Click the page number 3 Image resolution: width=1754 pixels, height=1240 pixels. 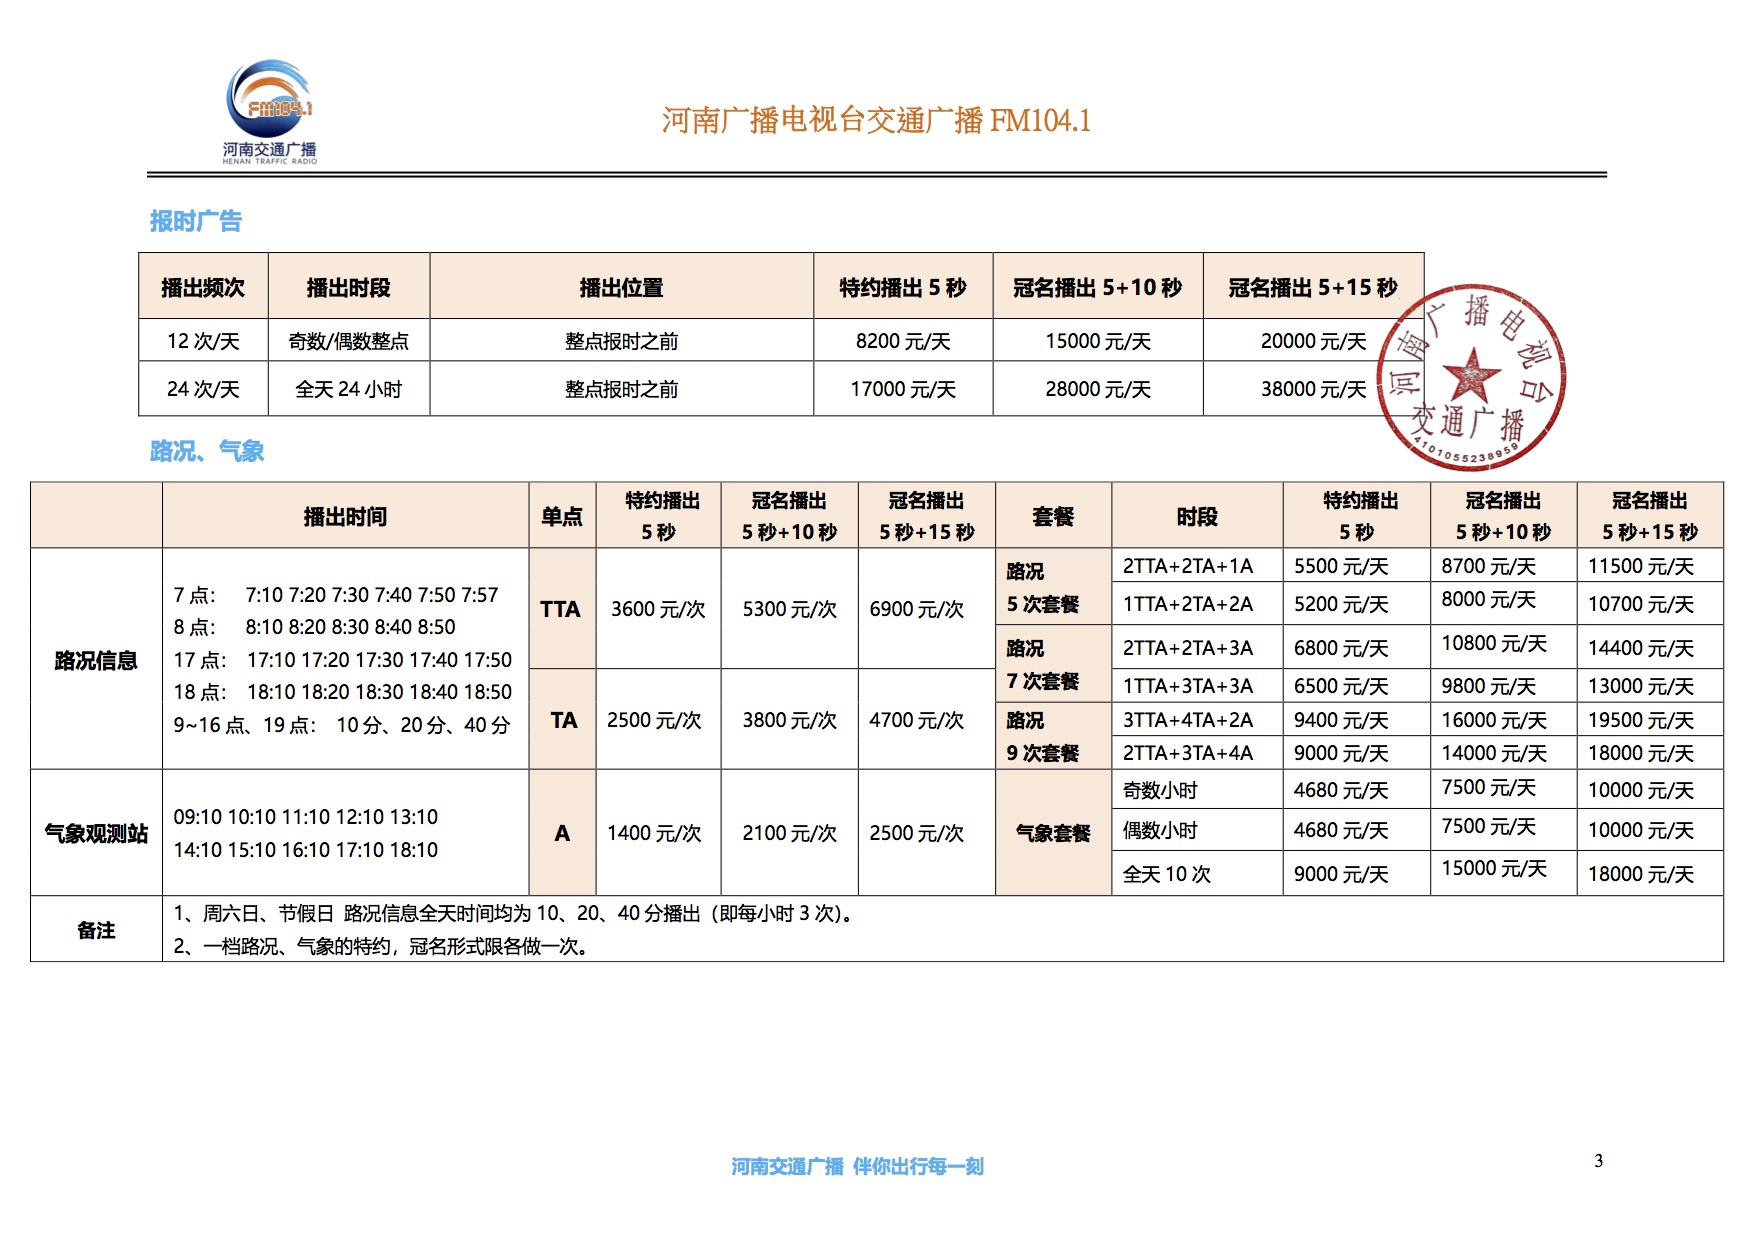[x=1598, y=1161]
